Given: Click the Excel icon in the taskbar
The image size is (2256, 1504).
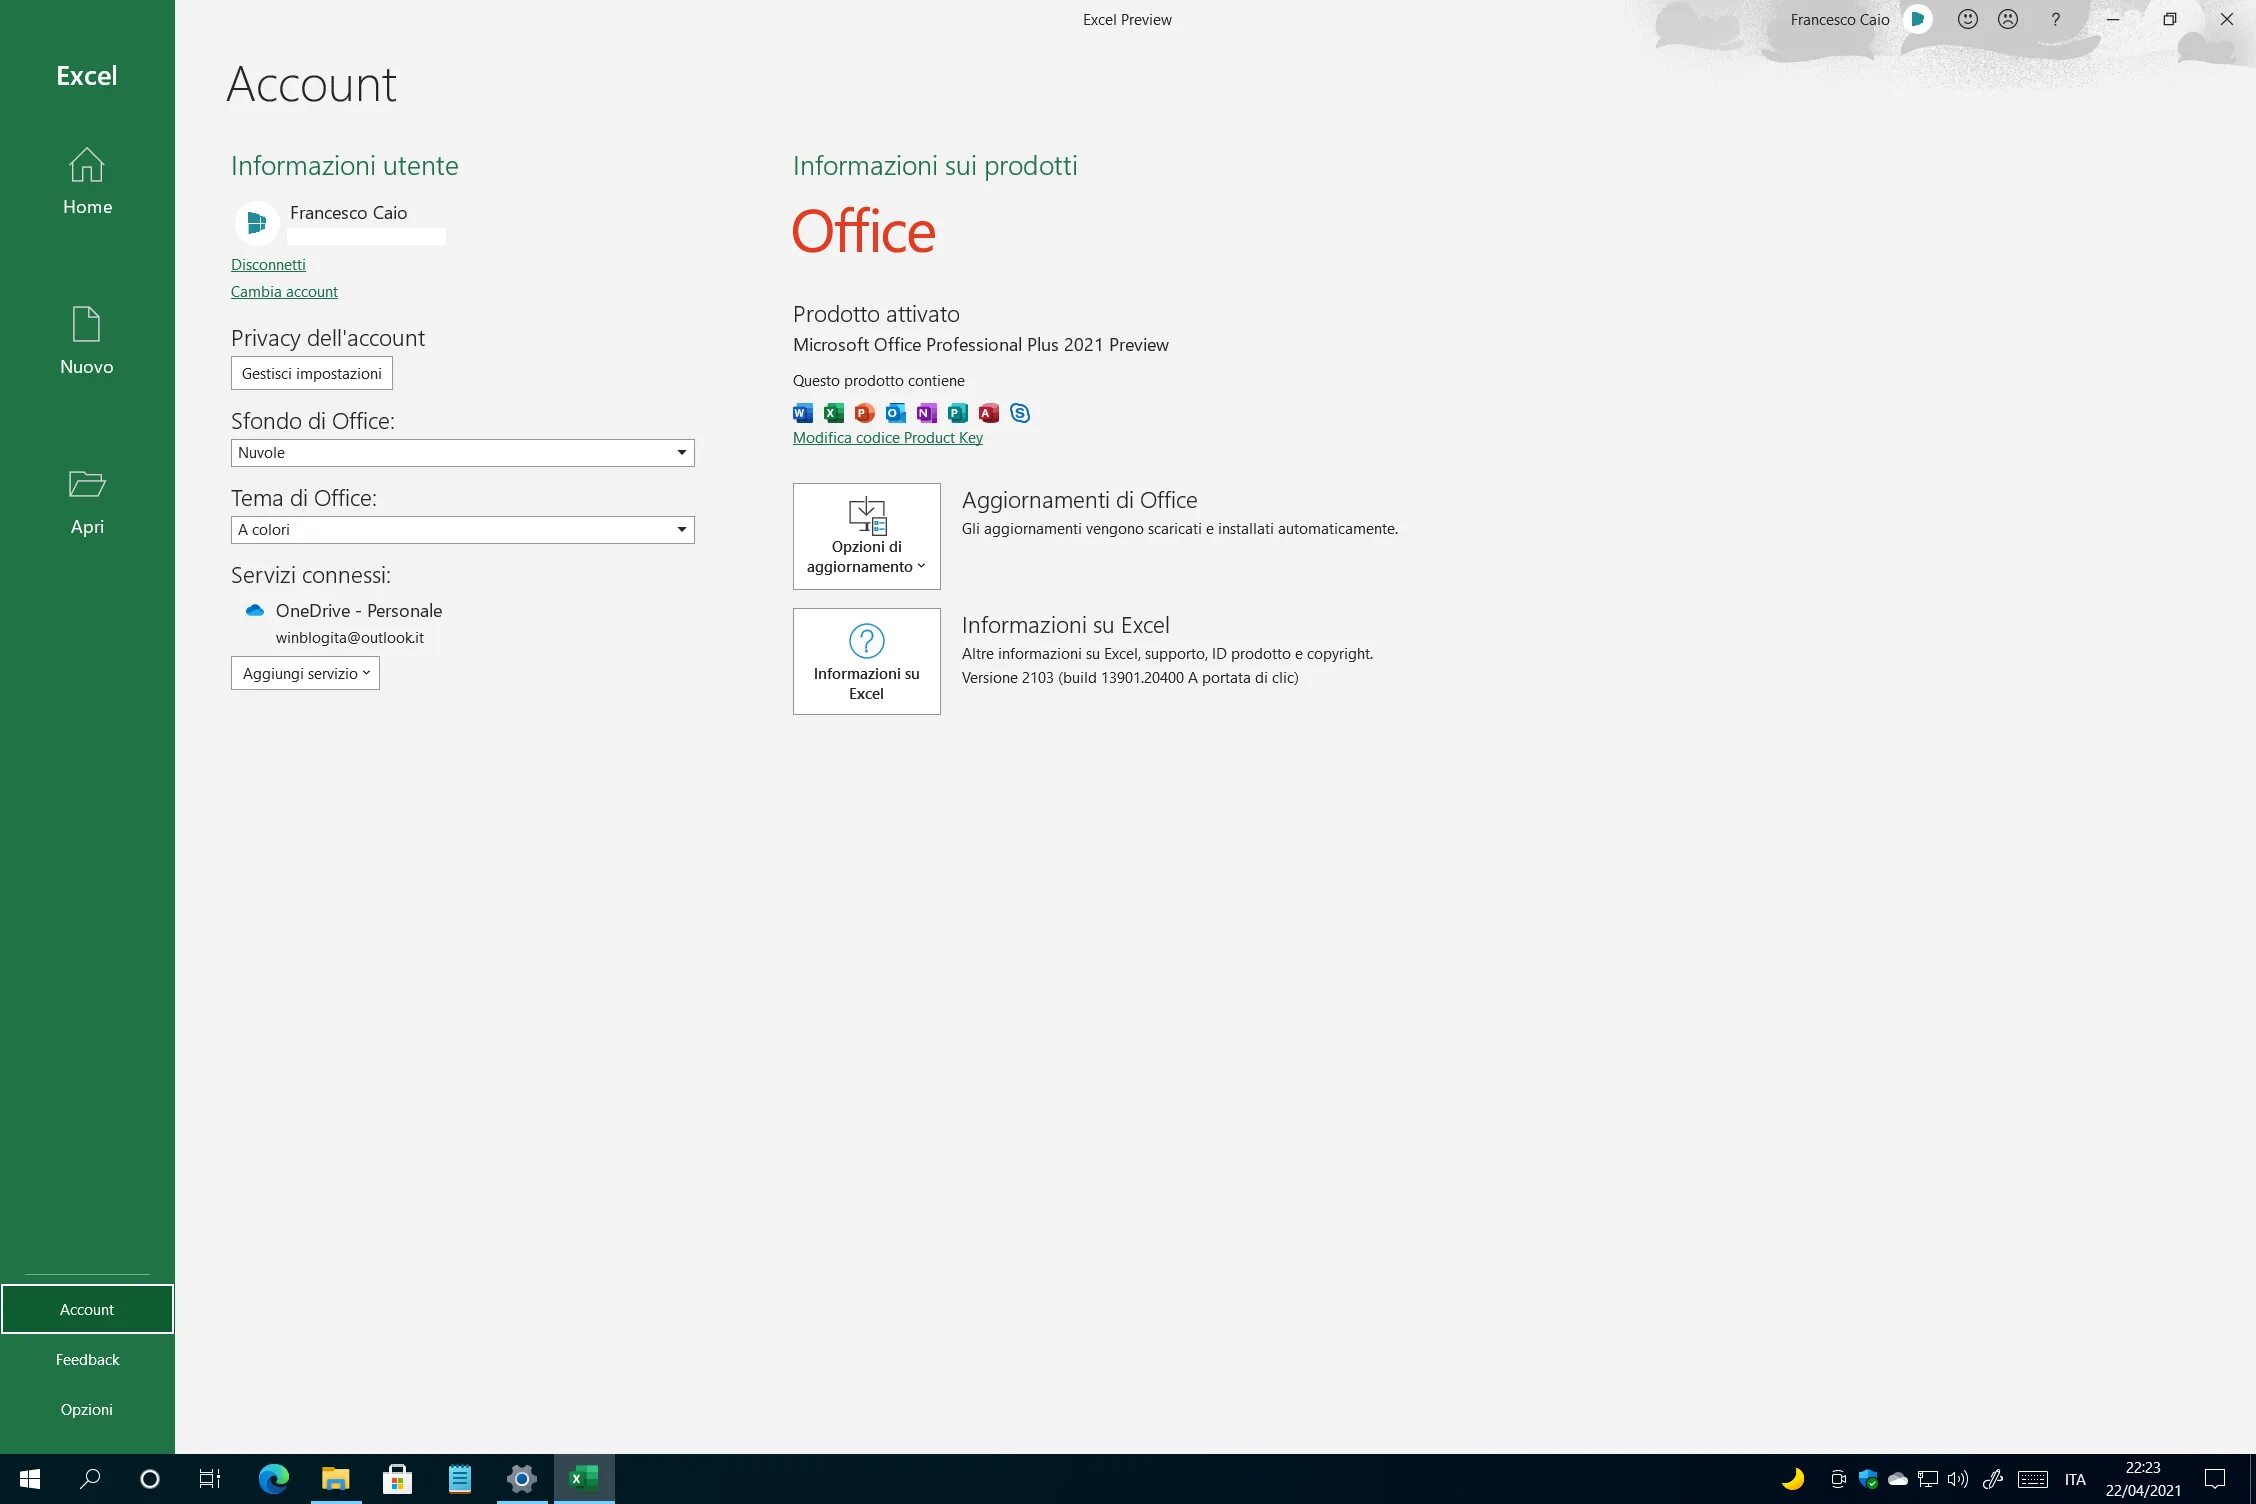Looking at the screenshot, I should point(584,1479).
